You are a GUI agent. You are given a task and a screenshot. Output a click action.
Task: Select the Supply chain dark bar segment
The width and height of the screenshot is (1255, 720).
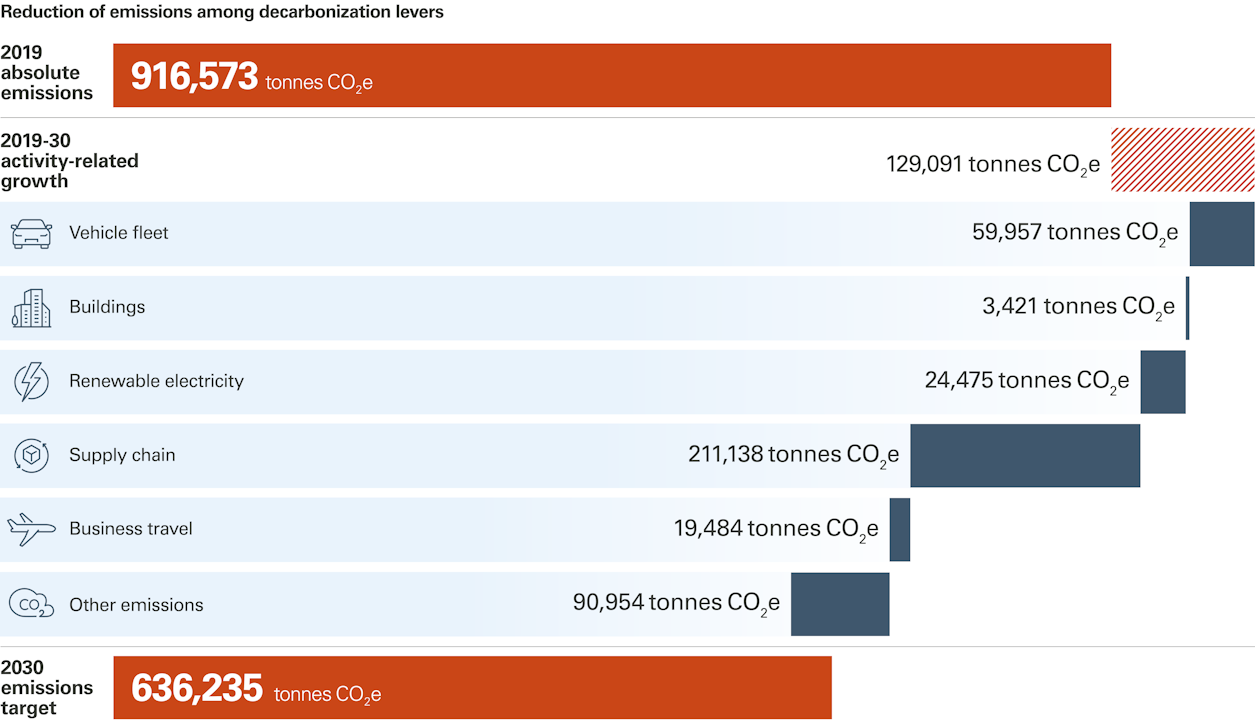click(x=1025, y=455)
